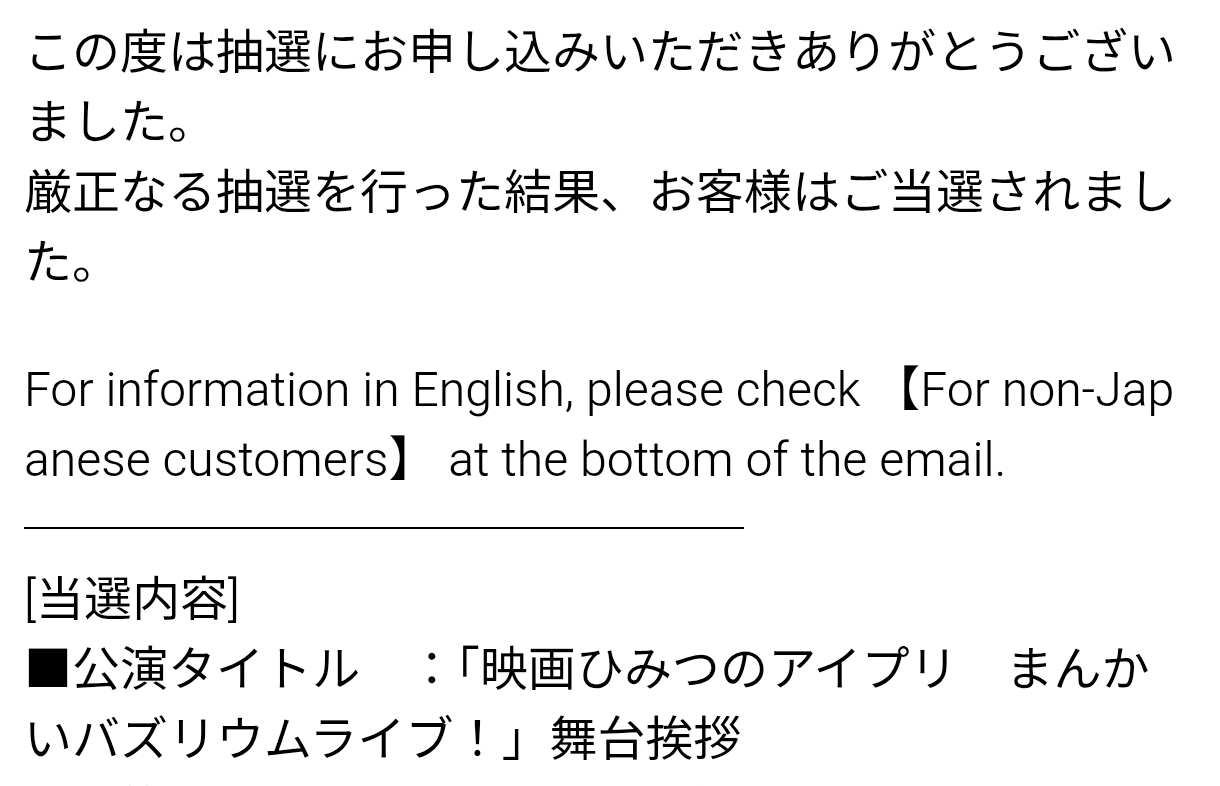Image resolution: width=1220 pixels, height=786 pixels.
Task: Click the 厳正なる phrase
Action: (118, 192)
